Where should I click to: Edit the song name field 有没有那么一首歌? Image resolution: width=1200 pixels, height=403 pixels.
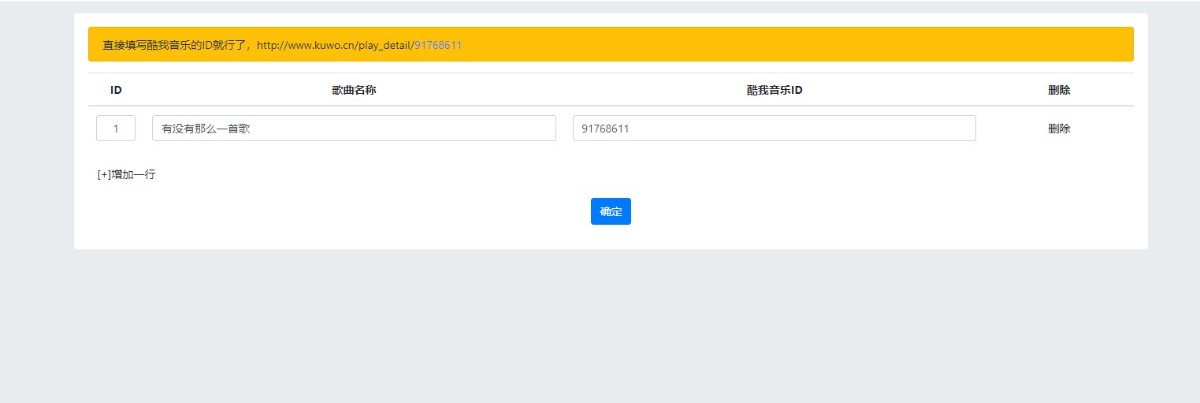pyautogui.click(x=354, y=128)
